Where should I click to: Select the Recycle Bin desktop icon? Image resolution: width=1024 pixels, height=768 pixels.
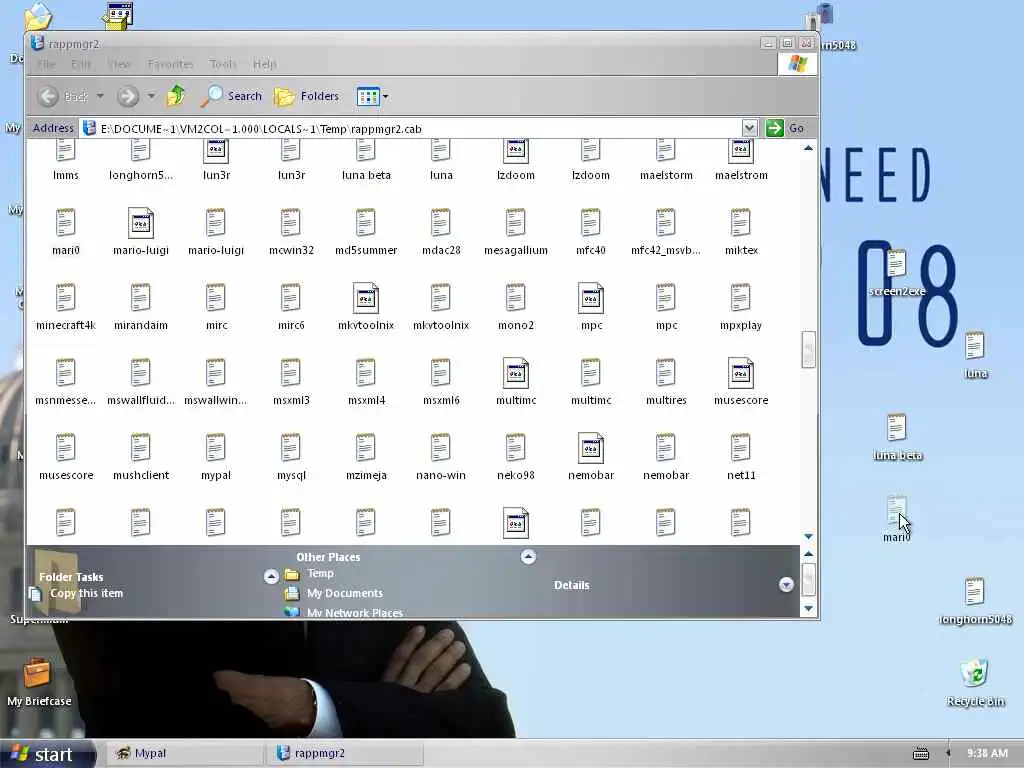[975, 682]
